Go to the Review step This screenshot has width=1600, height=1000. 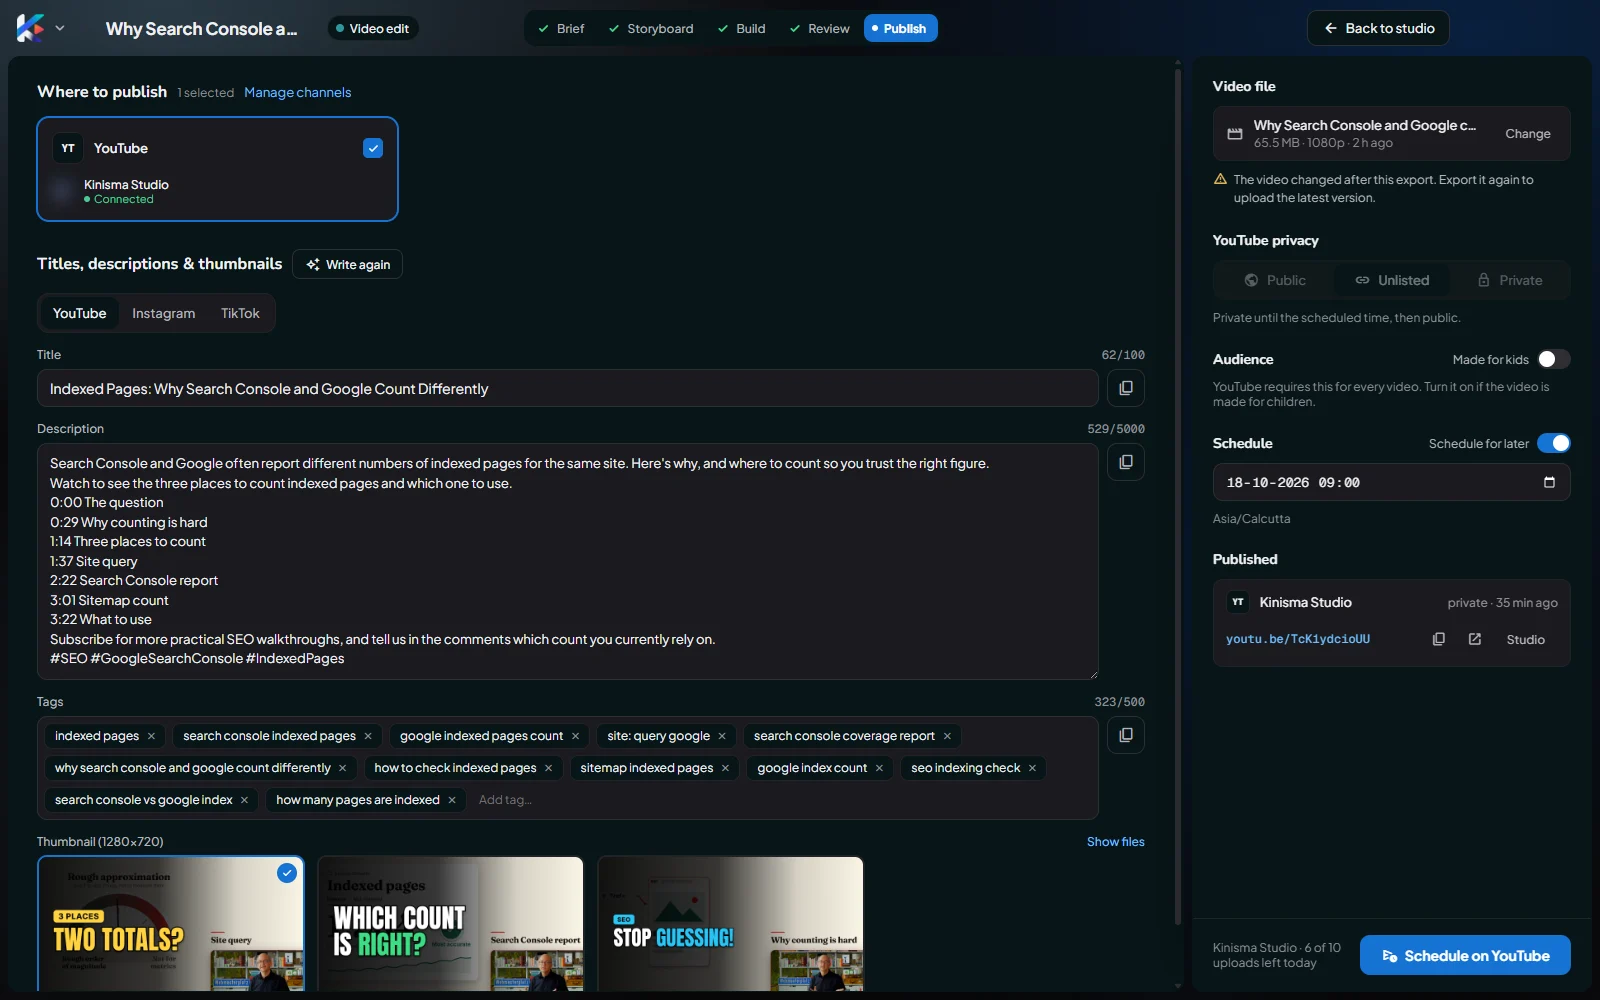[819, 28]
